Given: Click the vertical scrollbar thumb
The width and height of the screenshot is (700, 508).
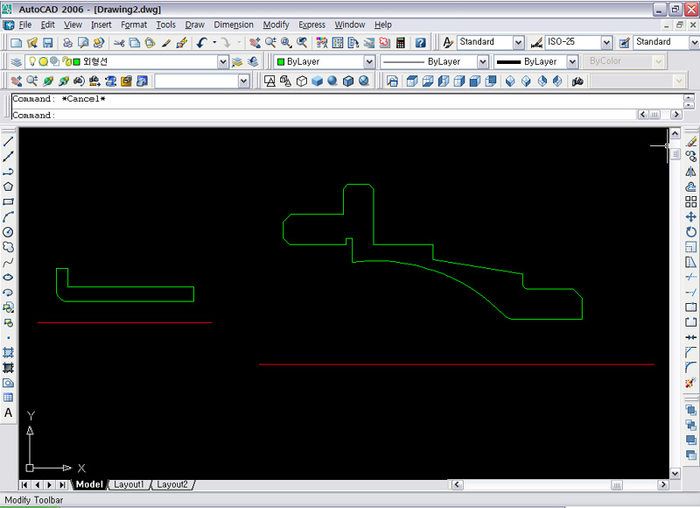Looking at the screenshot, I should 675,154.
